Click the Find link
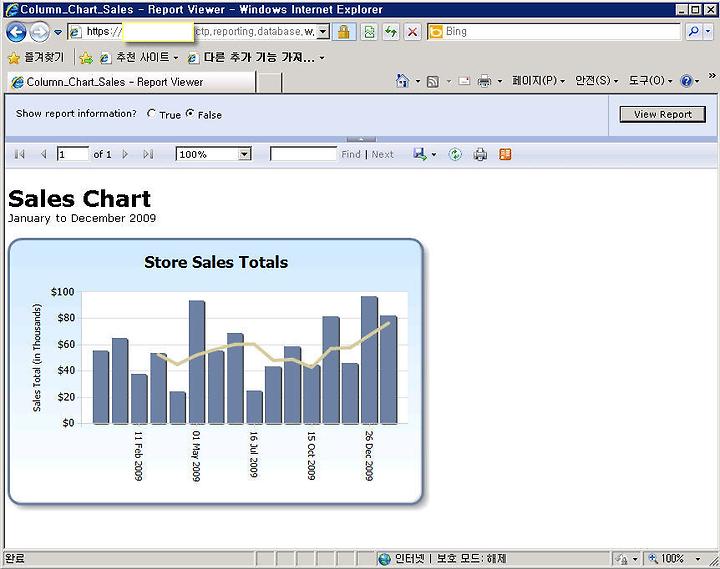Image resolution: width=720 pixels, height=569 pixels. 351,154
